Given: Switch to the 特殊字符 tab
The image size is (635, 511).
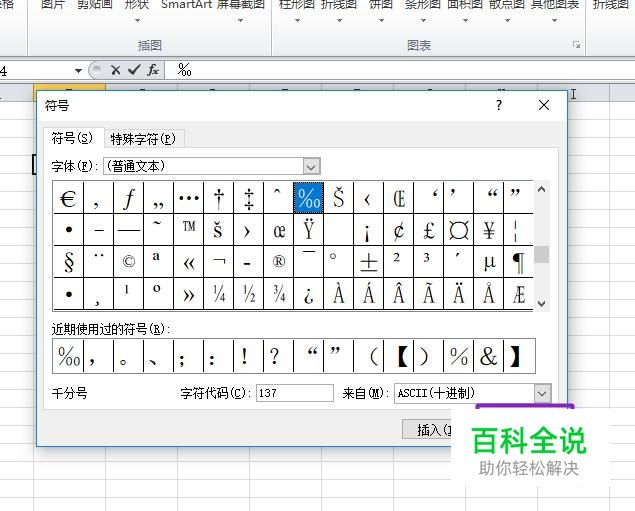Looking at the screenshot, I should (x=142, y=139).
